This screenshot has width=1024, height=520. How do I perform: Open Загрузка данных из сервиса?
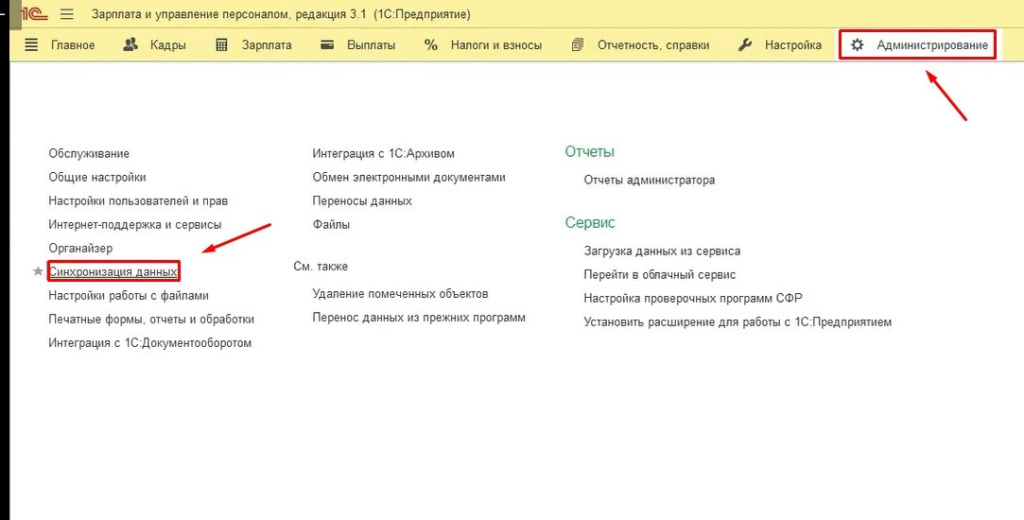pyautogui.click(x=662, y=251)
